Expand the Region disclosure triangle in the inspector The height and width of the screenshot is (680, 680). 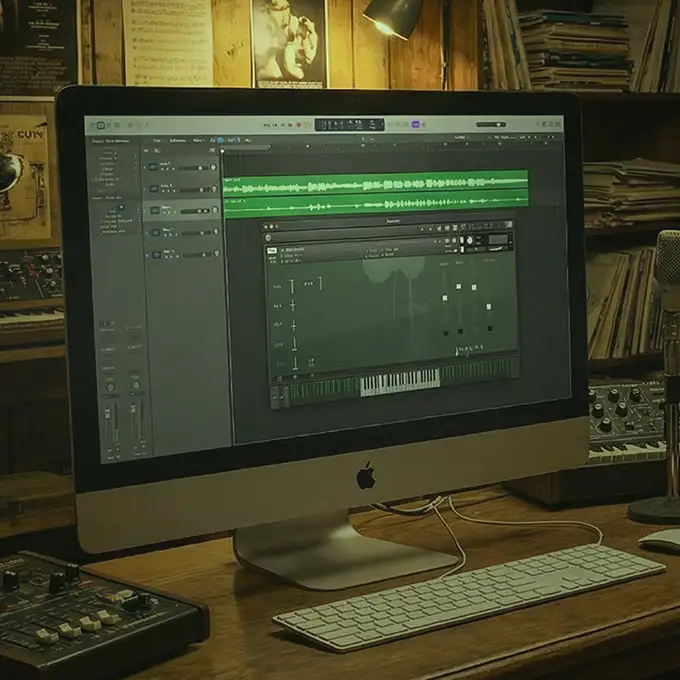[93, 141]
